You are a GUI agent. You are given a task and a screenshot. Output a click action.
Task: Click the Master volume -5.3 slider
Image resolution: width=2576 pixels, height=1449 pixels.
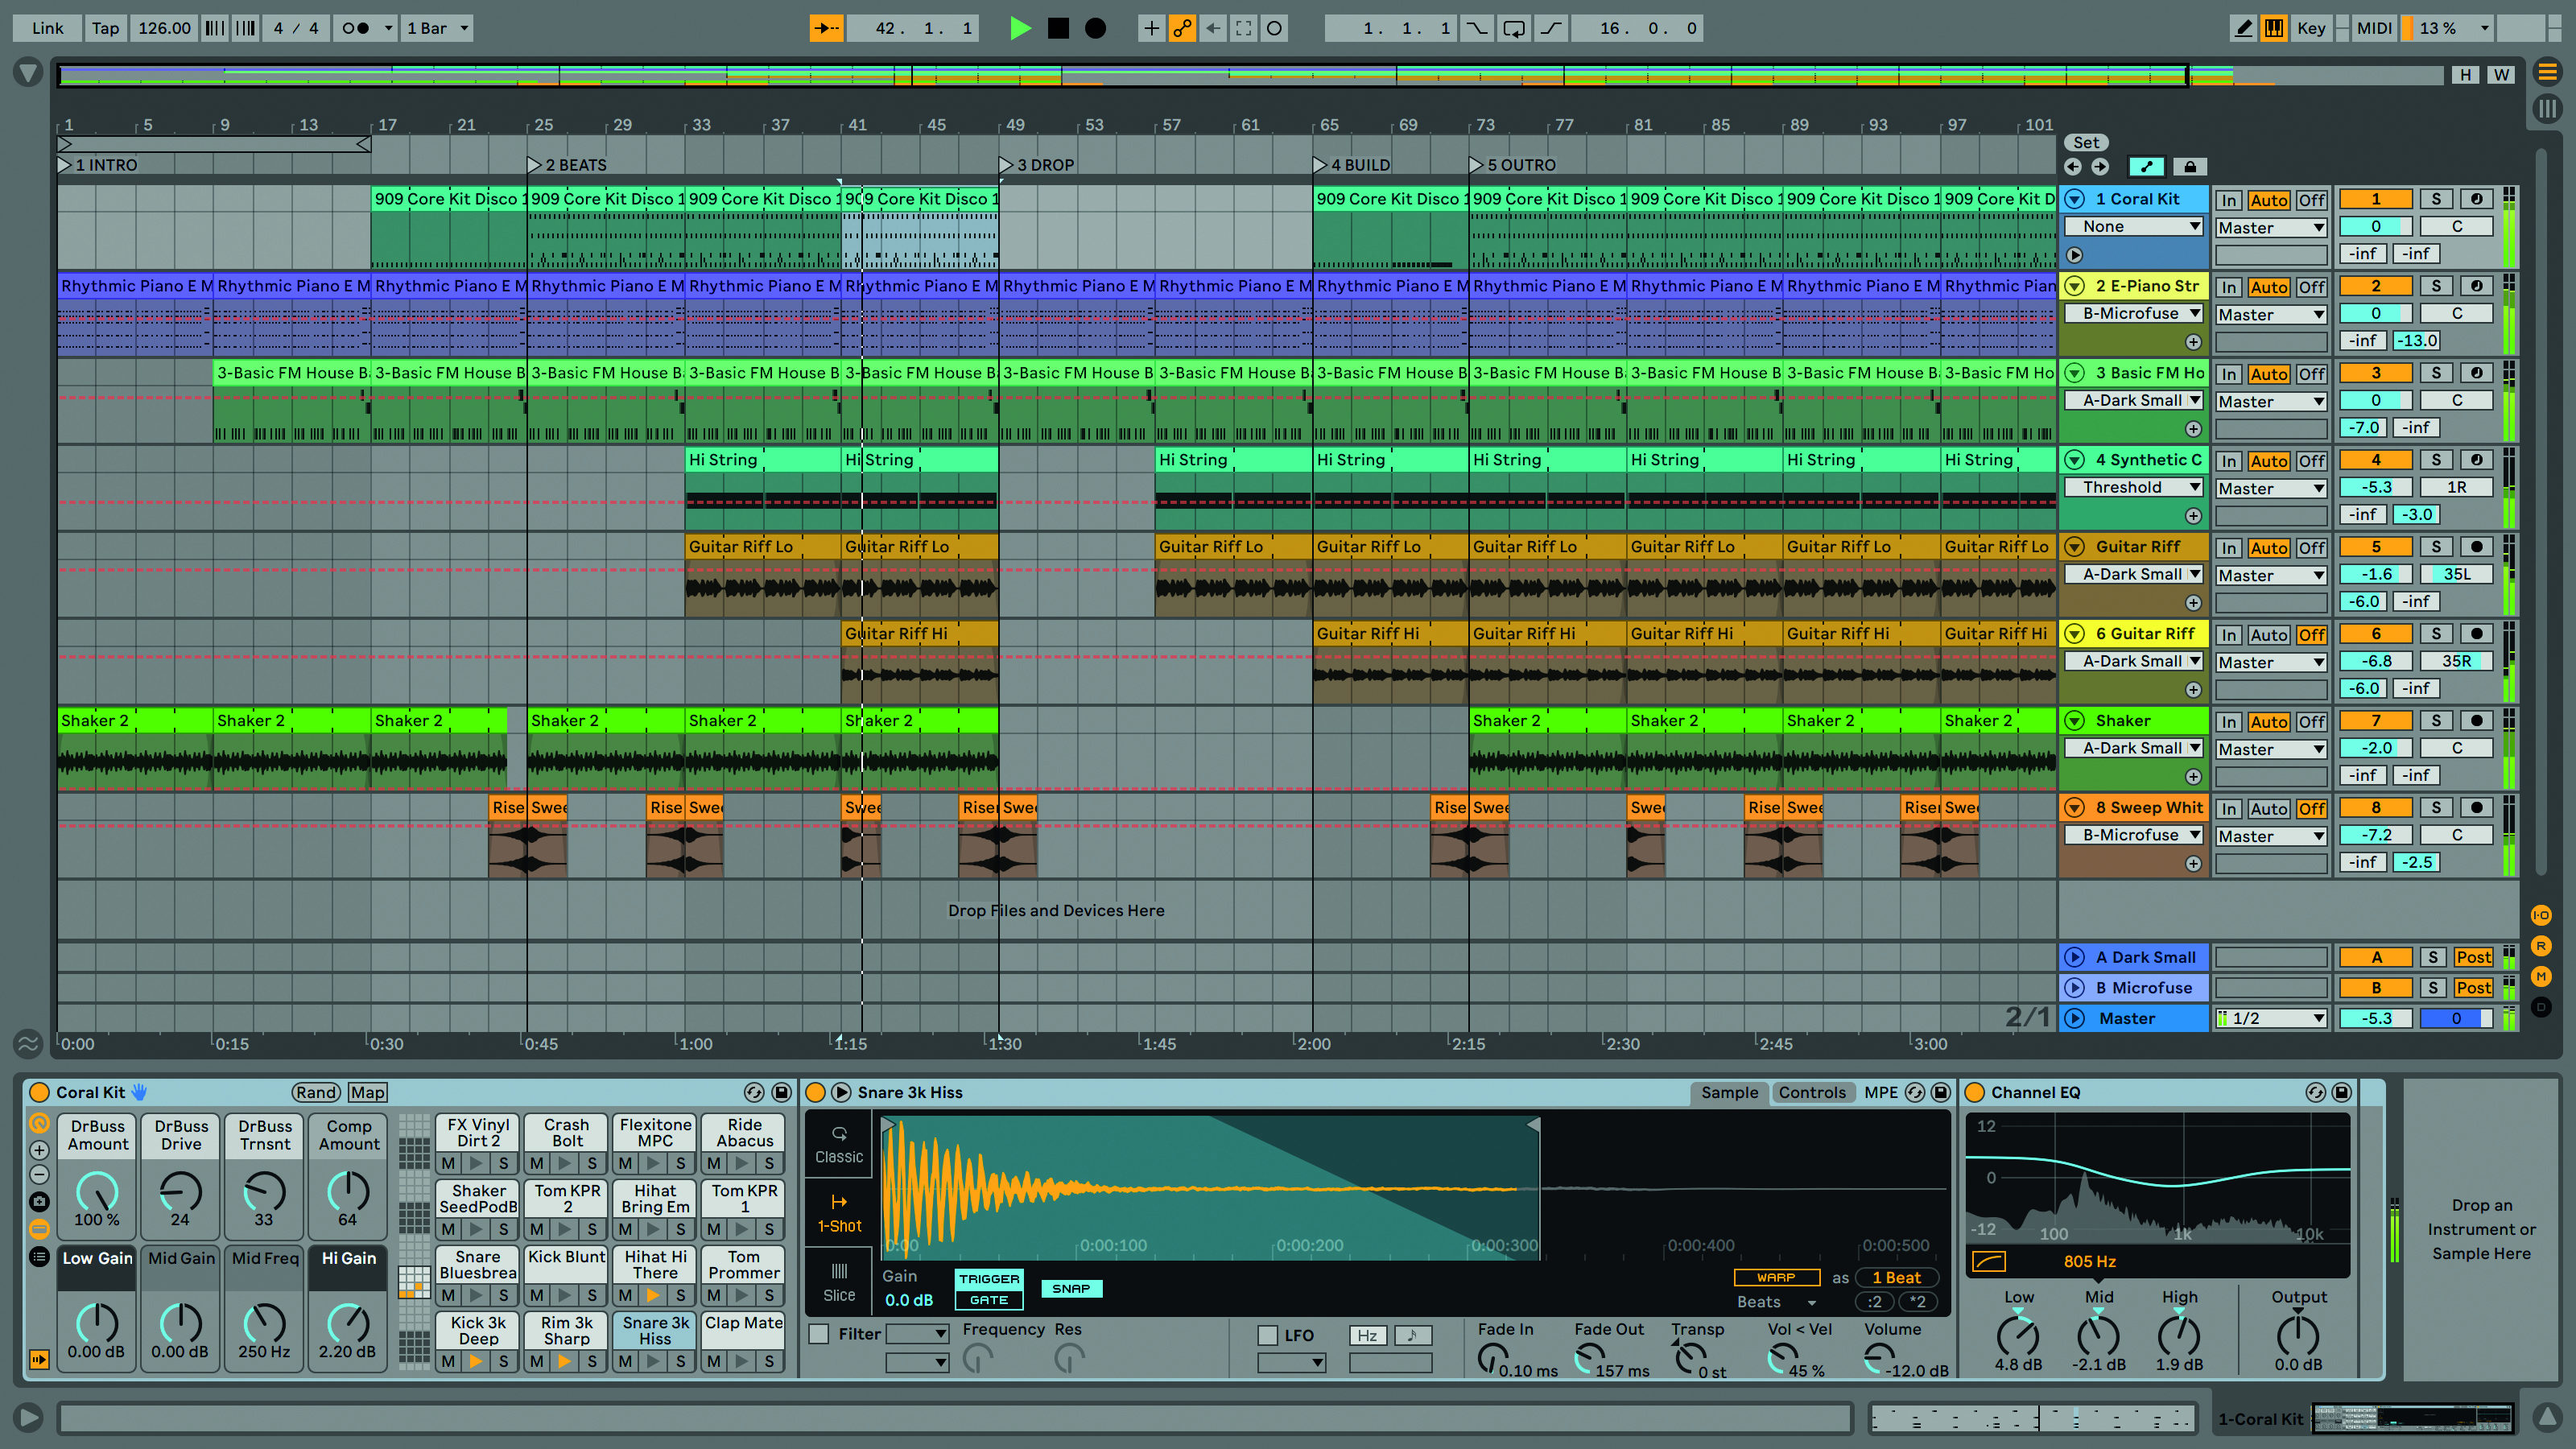(2376, 1018)
